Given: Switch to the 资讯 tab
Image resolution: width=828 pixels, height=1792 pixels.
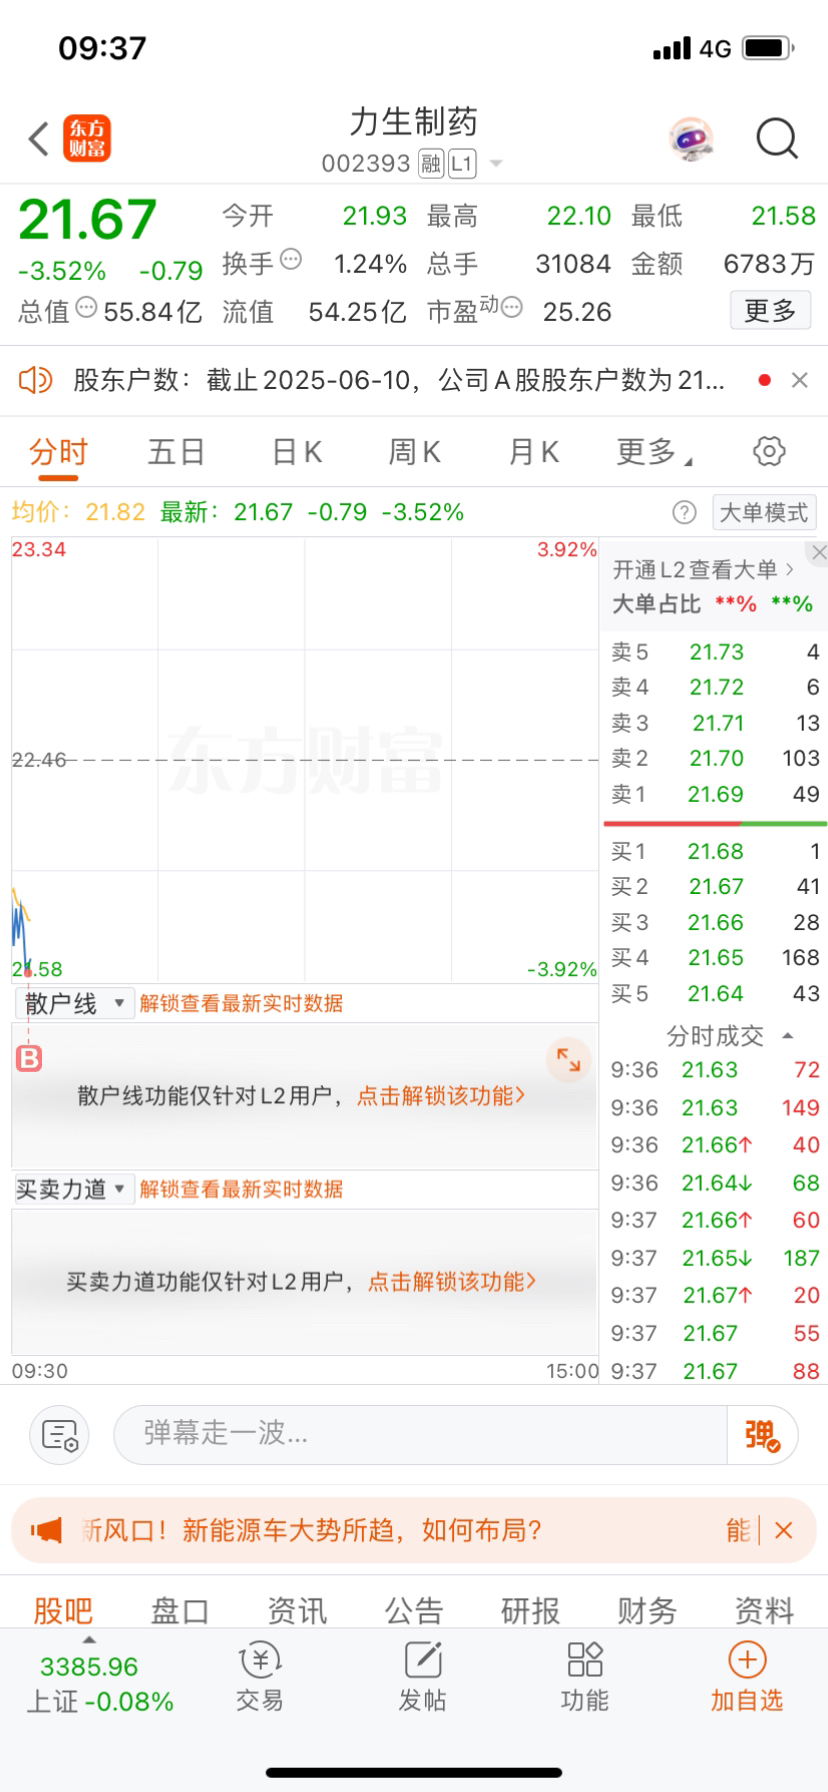Looking at the screenshot, I should 296,1610.
